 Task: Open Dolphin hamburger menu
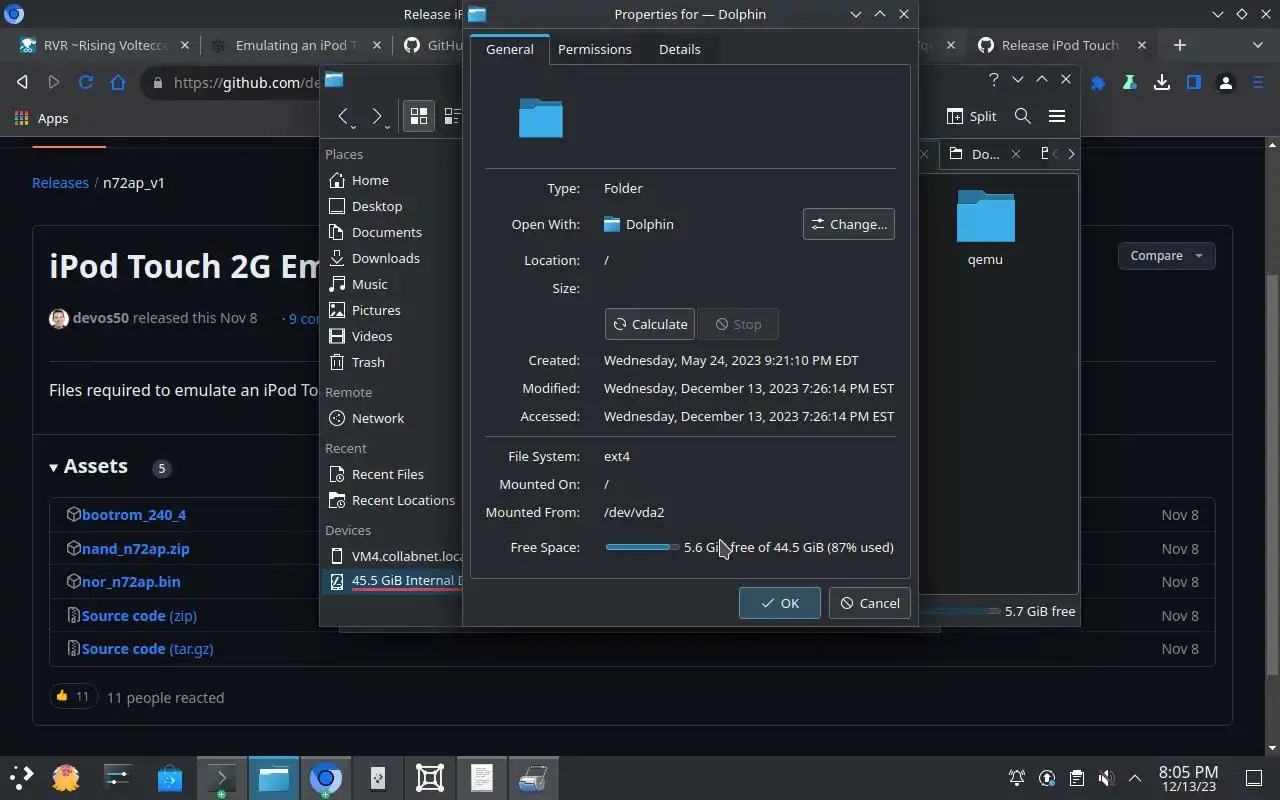tap(1056, 116)
